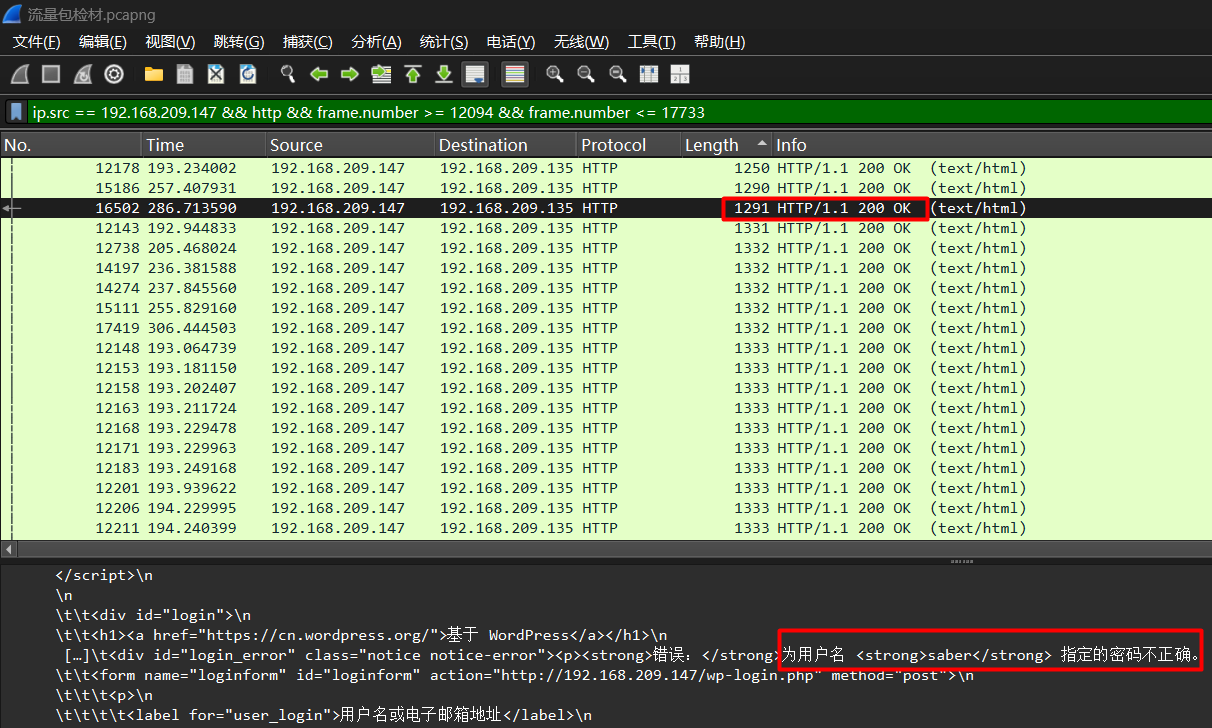Screen dimensions: 1212x728
Task: Restart the current capture
Action: pyautogui.click(x=83, y=74)
